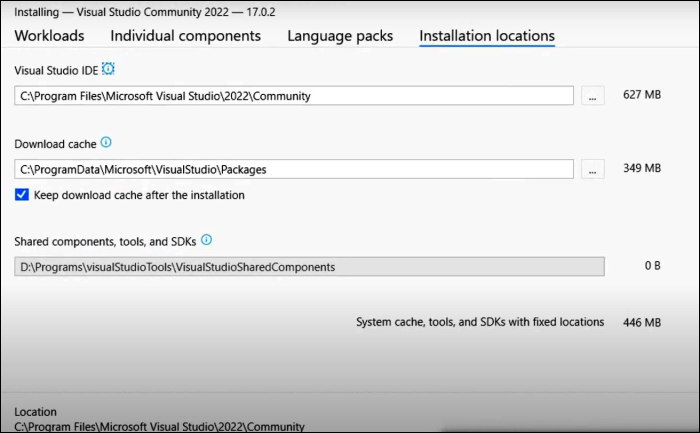
Task: Click the Download cache info icon
Action: point(106,143)
